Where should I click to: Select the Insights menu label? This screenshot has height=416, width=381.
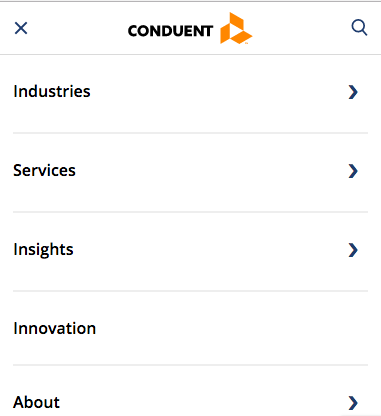(x=43, y=250)
